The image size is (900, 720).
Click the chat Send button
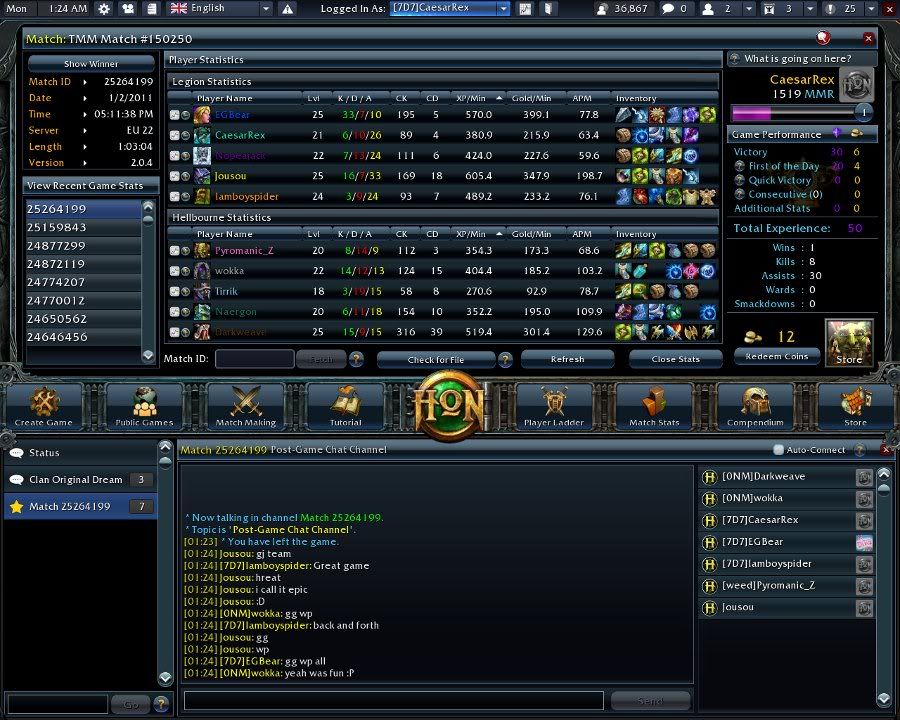pyautogui.click(x=650, y=701)
